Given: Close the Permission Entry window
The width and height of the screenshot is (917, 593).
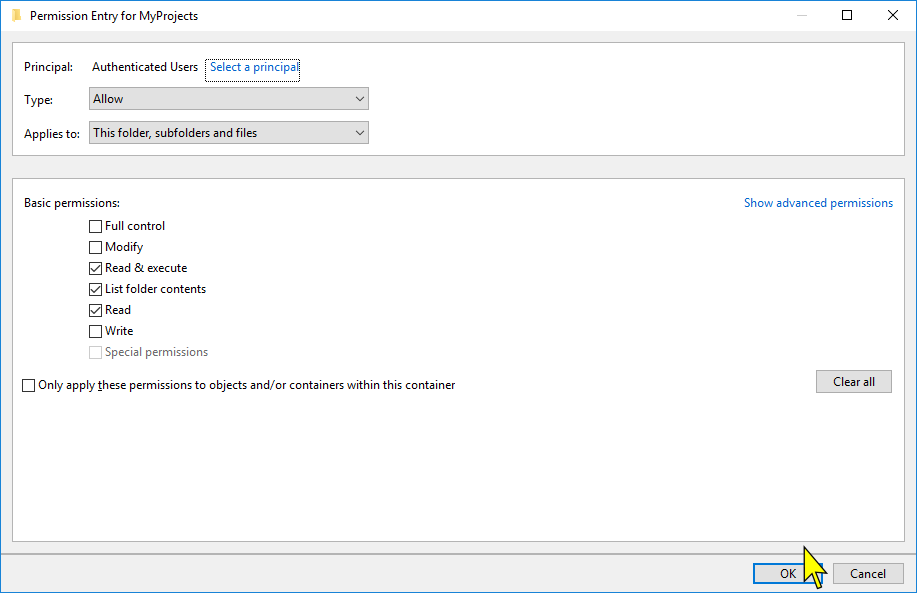Looking at the screenshot, I should point(892,15).
